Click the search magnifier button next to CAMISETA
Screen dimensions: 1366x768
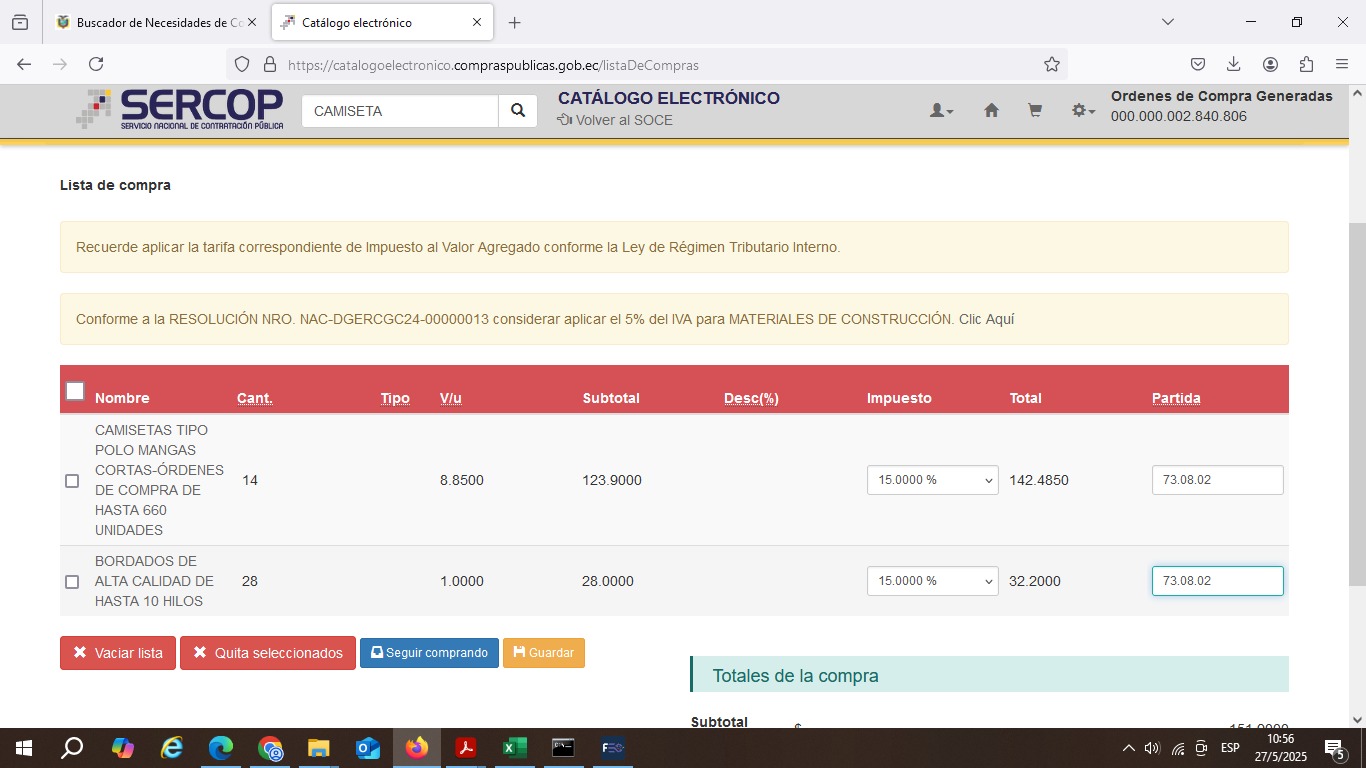518,111
